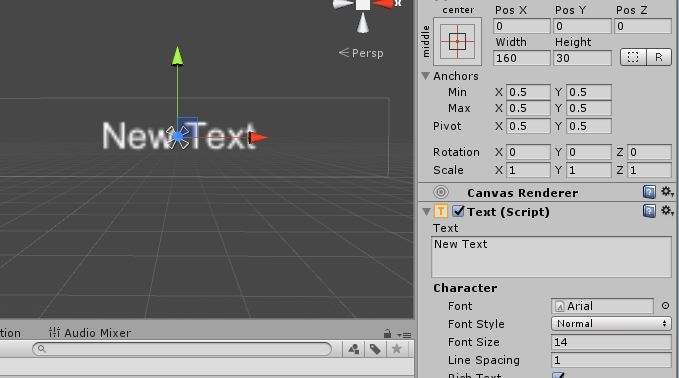Viewport: 679px width, 378px height.
Task: Collapse the Text (Script) component
Action: 427,212
